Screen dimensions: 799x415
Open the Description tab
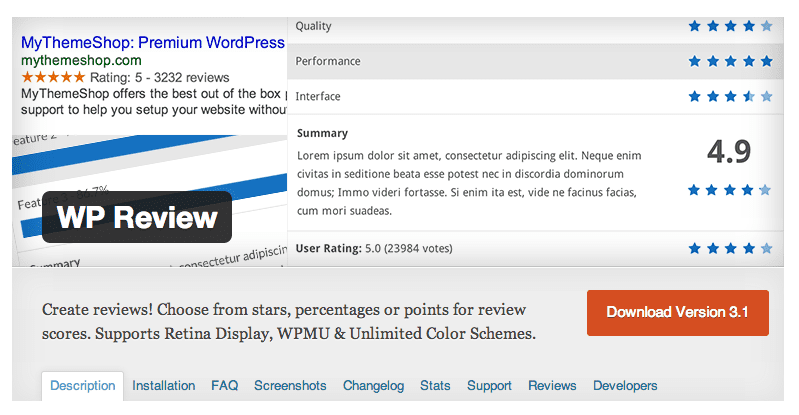point(83,386)
